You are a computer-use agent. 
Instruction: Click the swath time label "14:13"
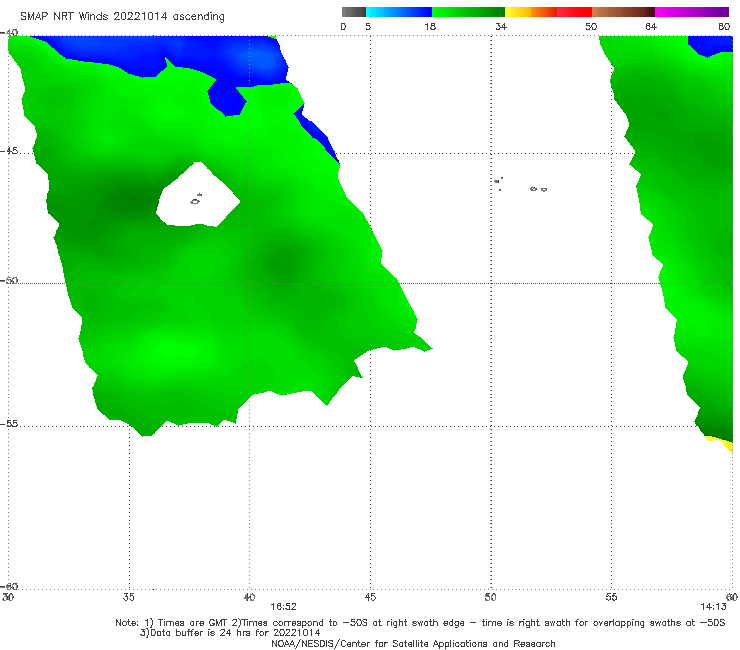pyautogui.click(x=713, y=607)
